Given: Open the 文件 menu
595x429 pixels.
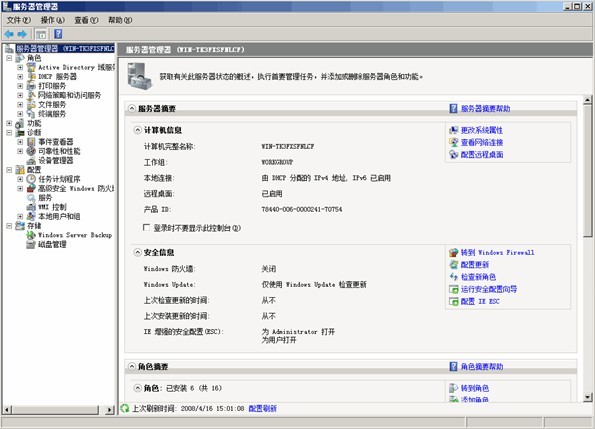Looking at the screenshot, I should click(19, 20).
